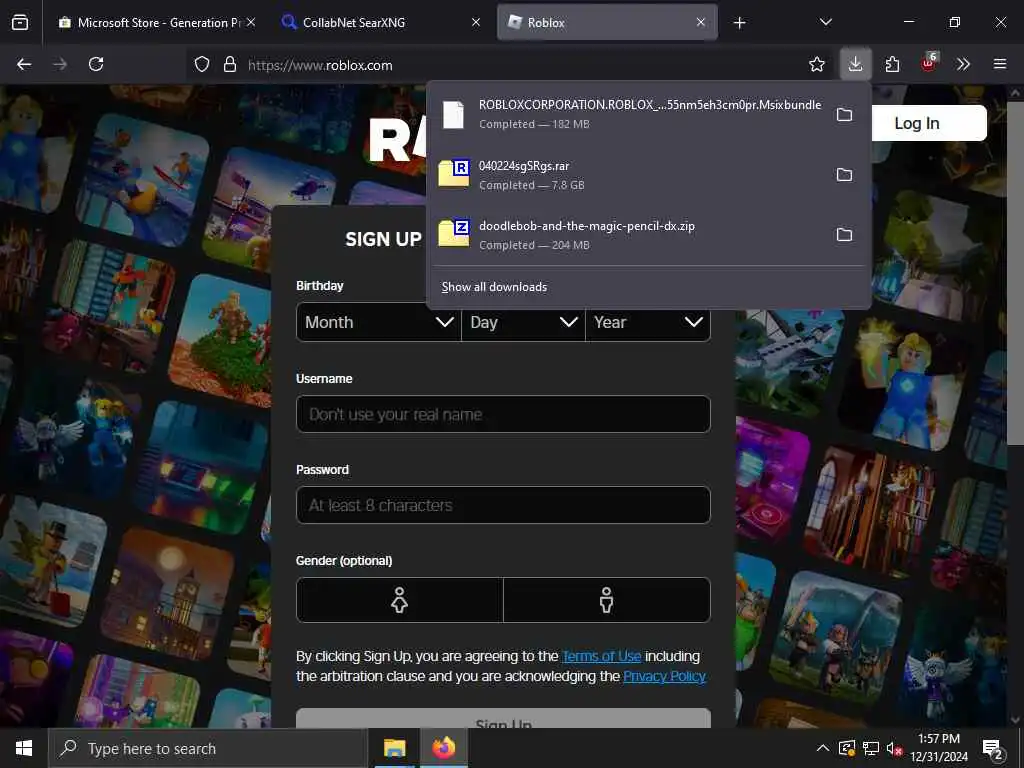1024x768 pixels.
Task: Show more tools overflow chevrons
Action: 963,64
